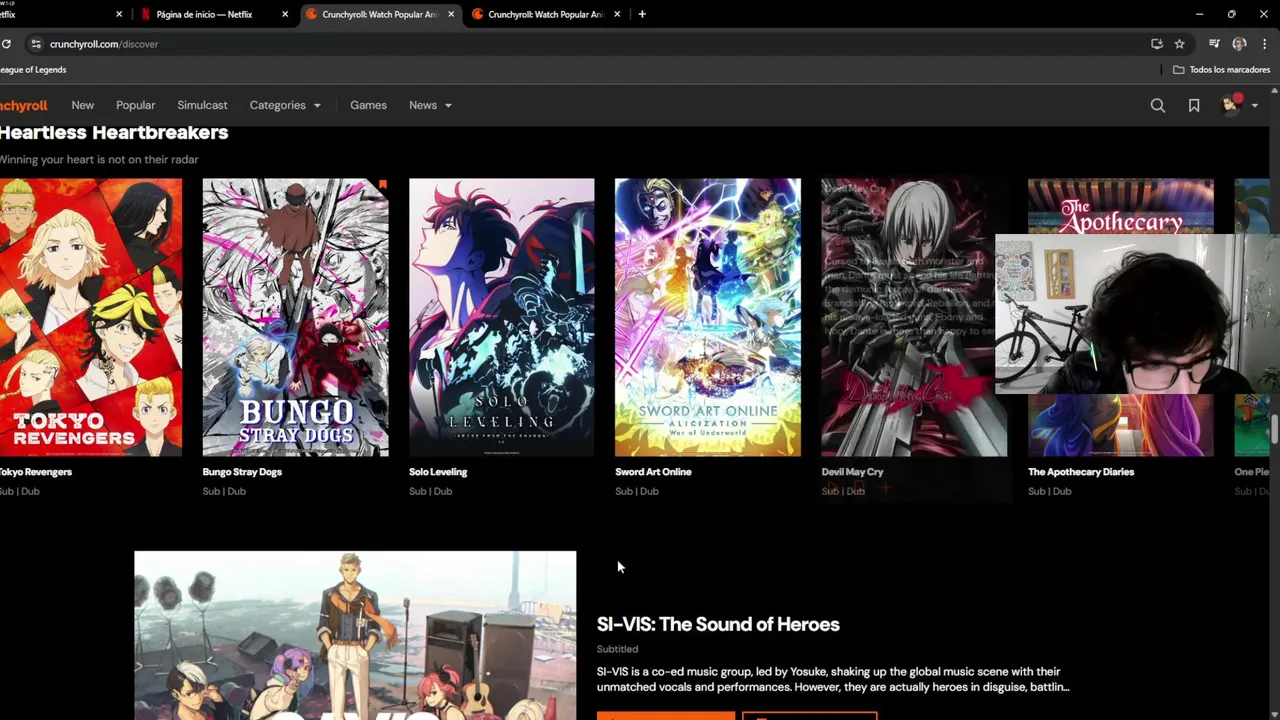The width and height of the screenshot is (1280, 720).
Task: Open the Bungo Stray Dogs poster
Action: click(x=295, y=317)
